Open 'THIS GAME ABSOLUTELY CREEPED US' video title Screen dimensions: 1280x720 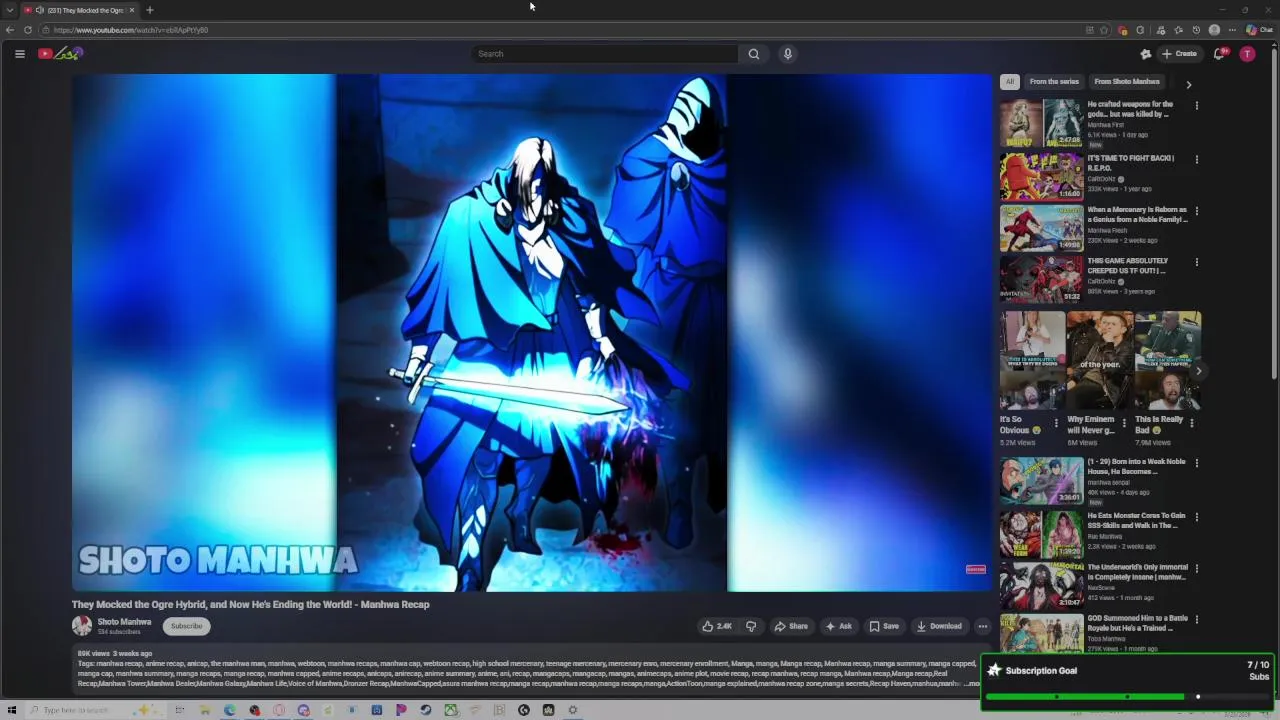point(1128,266)
